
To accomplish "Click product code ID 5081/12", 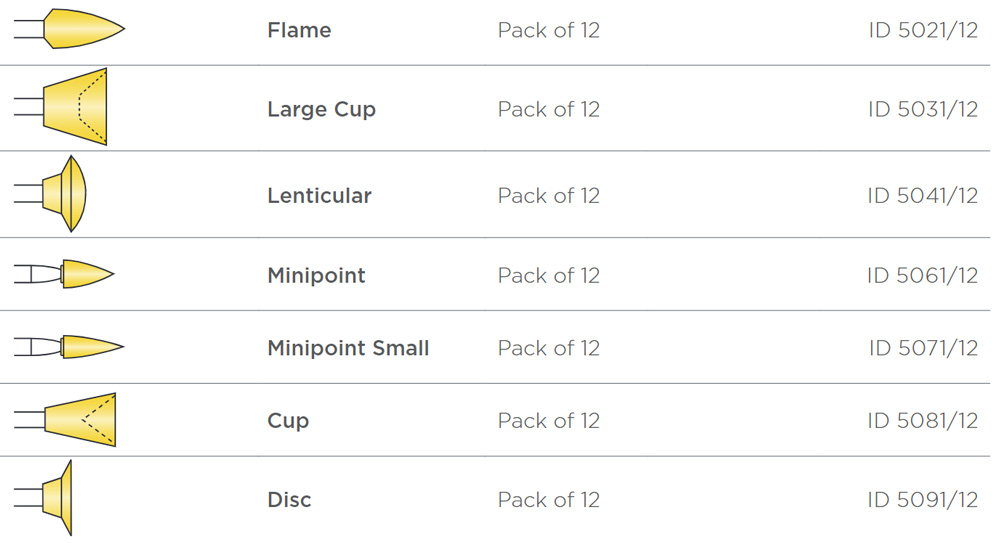I will click(922, 421).
